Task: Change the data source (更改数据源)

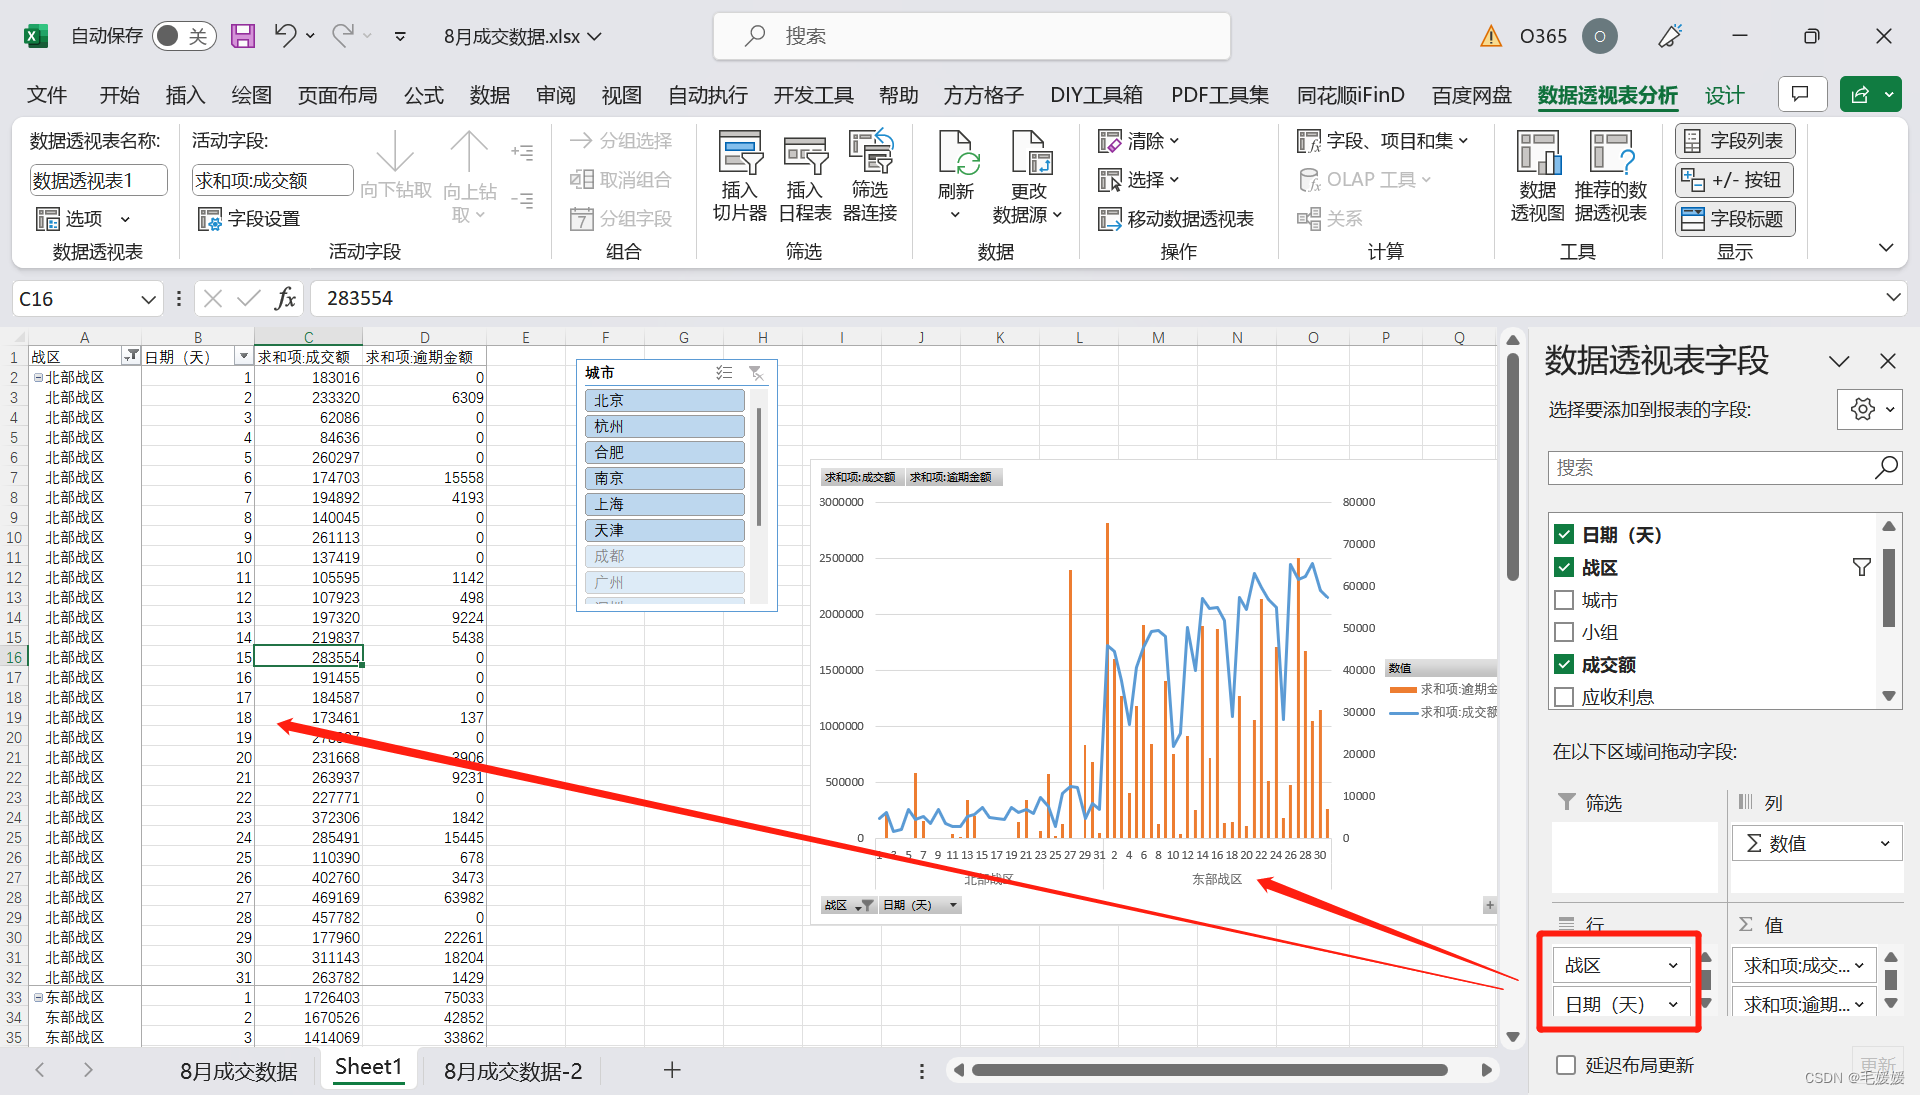Action: coord(1027,176)
